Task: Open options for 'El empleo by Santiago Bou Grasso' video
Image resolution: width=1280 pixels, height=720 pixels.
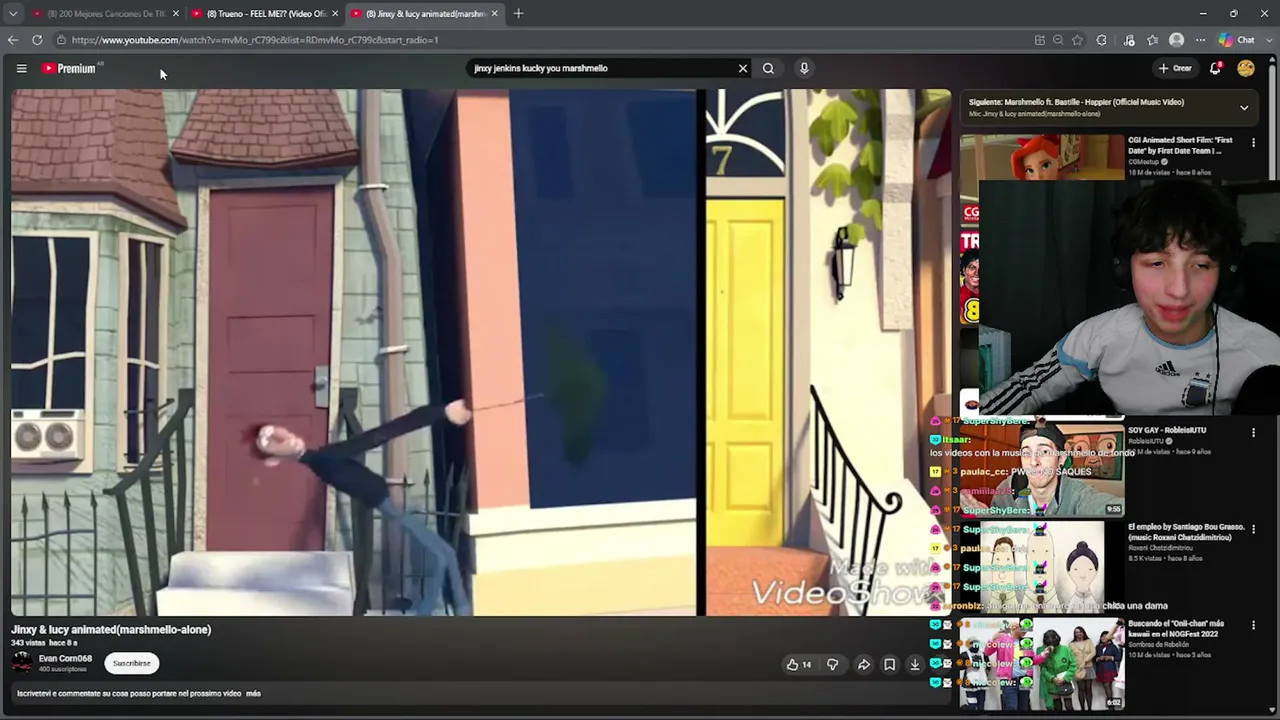Action: [1253, 530]
